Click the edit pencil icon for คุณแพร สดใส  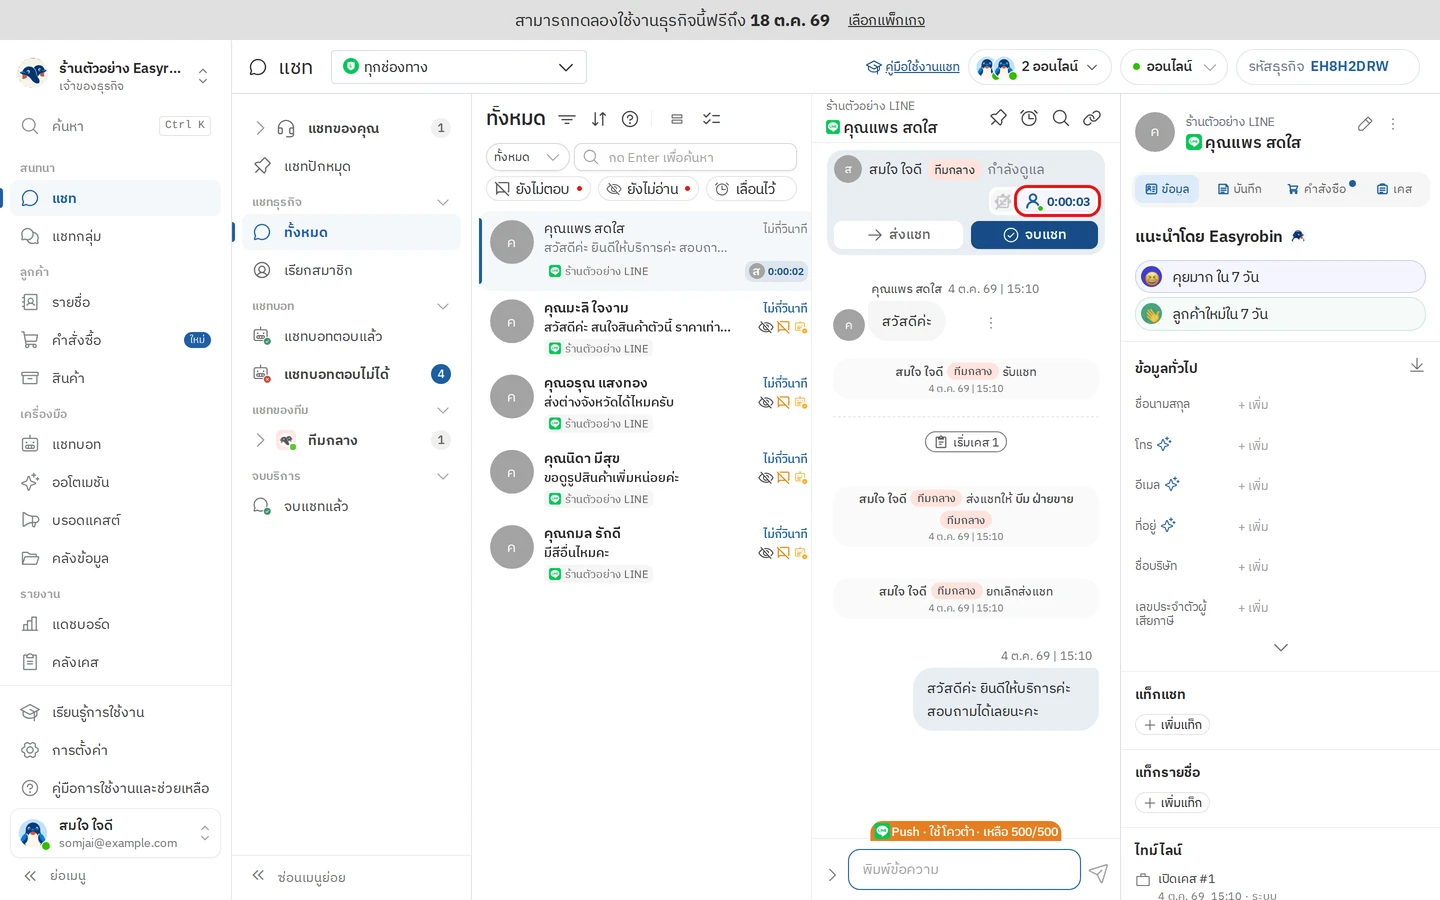pyautogui.click(x=1365, y=124)
